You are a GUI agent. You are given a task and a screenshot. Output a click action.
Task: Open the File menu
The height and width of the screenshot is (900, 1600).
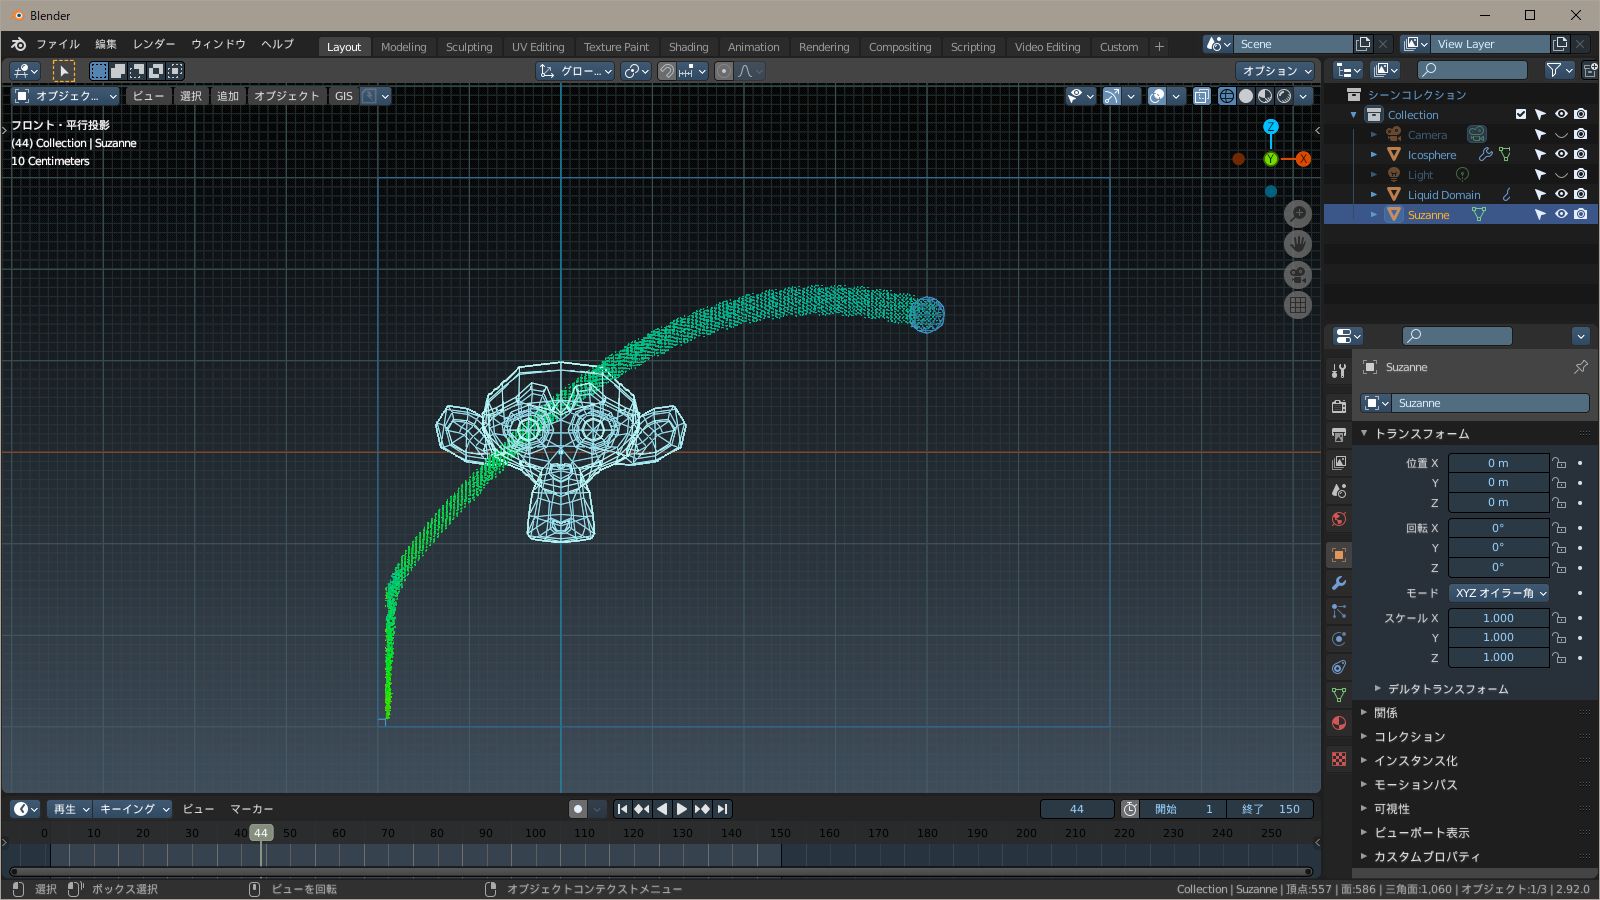58,44
